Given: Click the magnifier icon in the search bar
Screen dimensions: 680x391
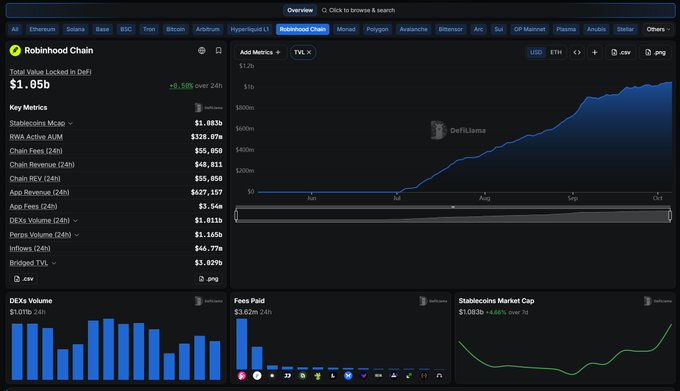Looking at the screenshot, I should (324, 10).
